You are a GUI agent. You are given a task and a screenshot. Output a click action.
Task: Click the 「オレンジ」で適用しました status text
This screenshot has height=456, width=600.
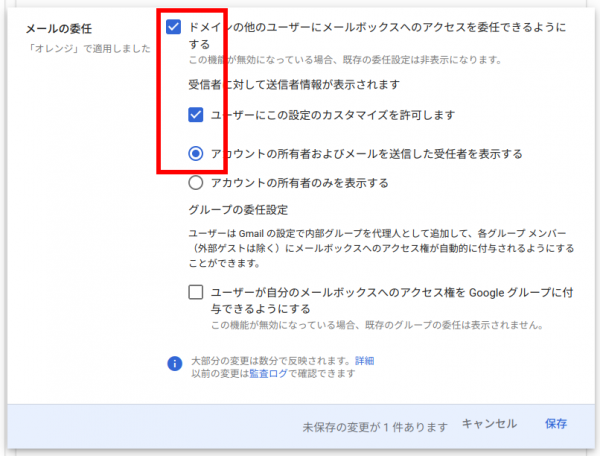tap(88, 48)
